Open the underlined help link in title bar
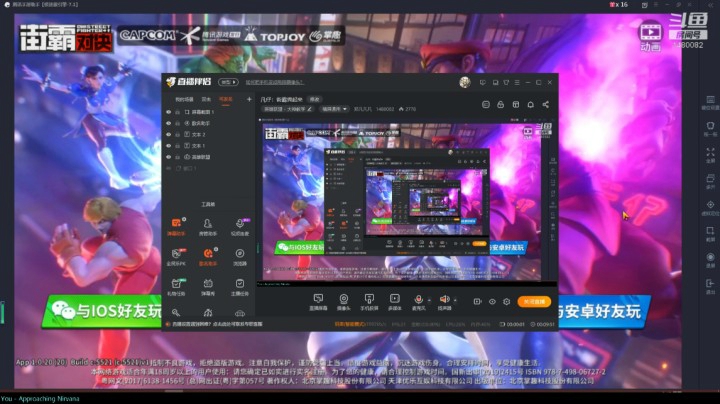720x404 pixels. click(x=274, y=83)
